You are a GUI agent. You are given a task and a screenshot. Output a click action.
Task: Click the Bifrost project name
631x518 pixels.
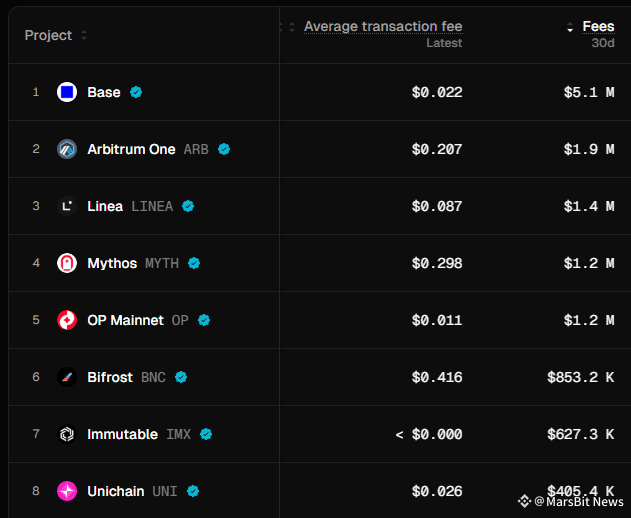tap(110, 377)
